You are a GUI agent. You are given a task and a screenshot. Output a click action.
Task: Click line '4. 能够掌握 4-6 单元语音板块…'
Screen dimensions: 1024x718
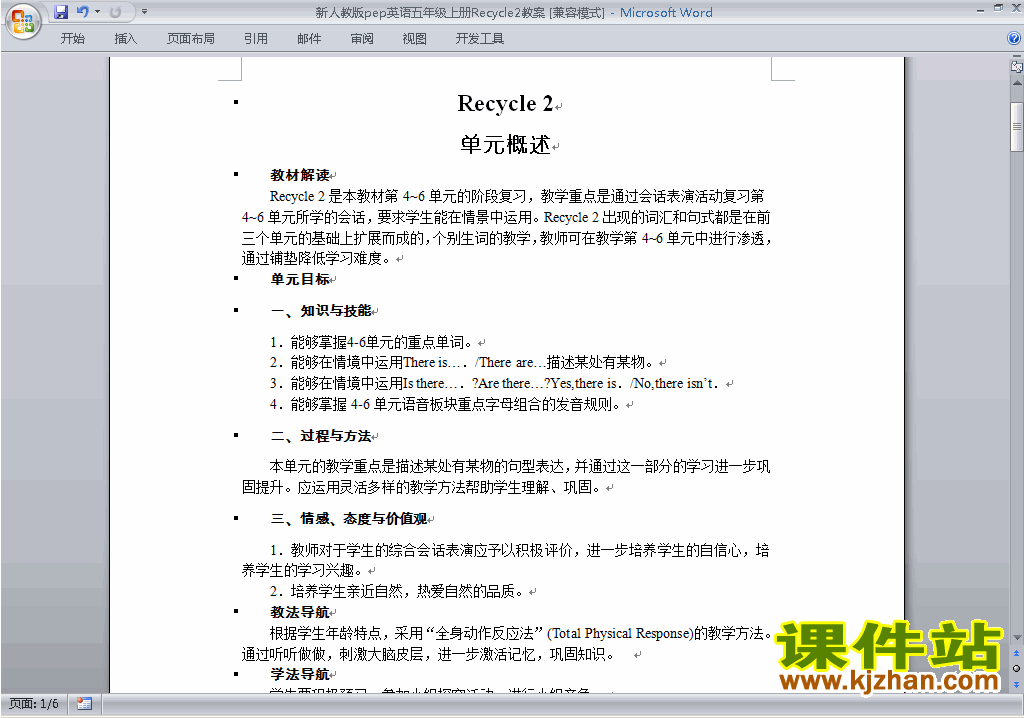[445, 404]
